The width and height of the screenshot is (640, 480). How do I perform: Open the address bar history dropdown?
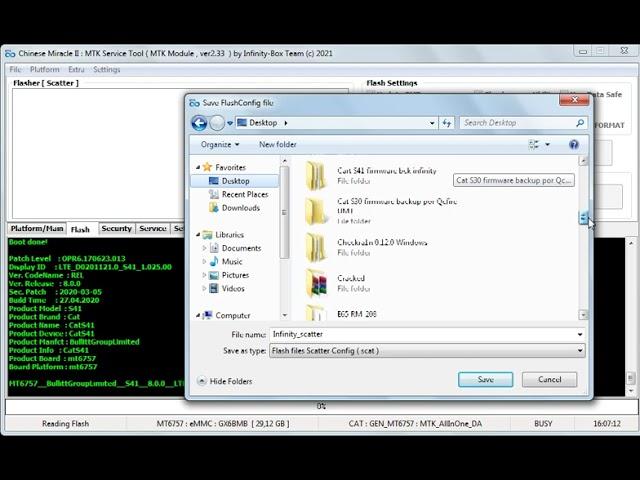pos(432,123)
